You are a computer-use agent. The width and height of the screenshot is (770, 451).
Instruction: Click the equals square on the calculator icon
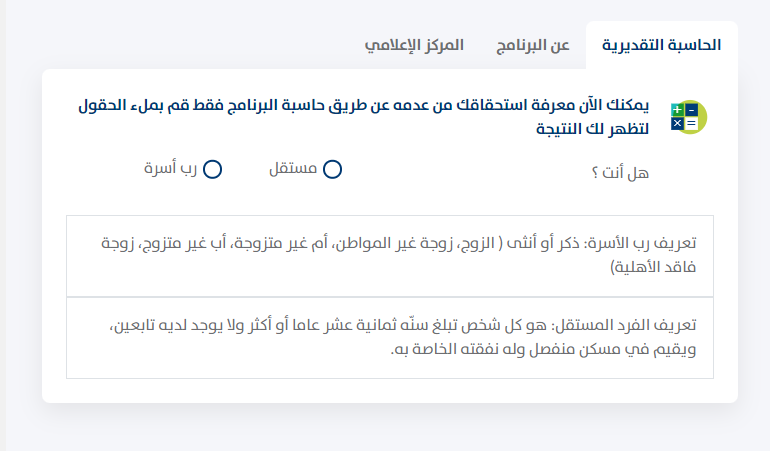(691, 123)
